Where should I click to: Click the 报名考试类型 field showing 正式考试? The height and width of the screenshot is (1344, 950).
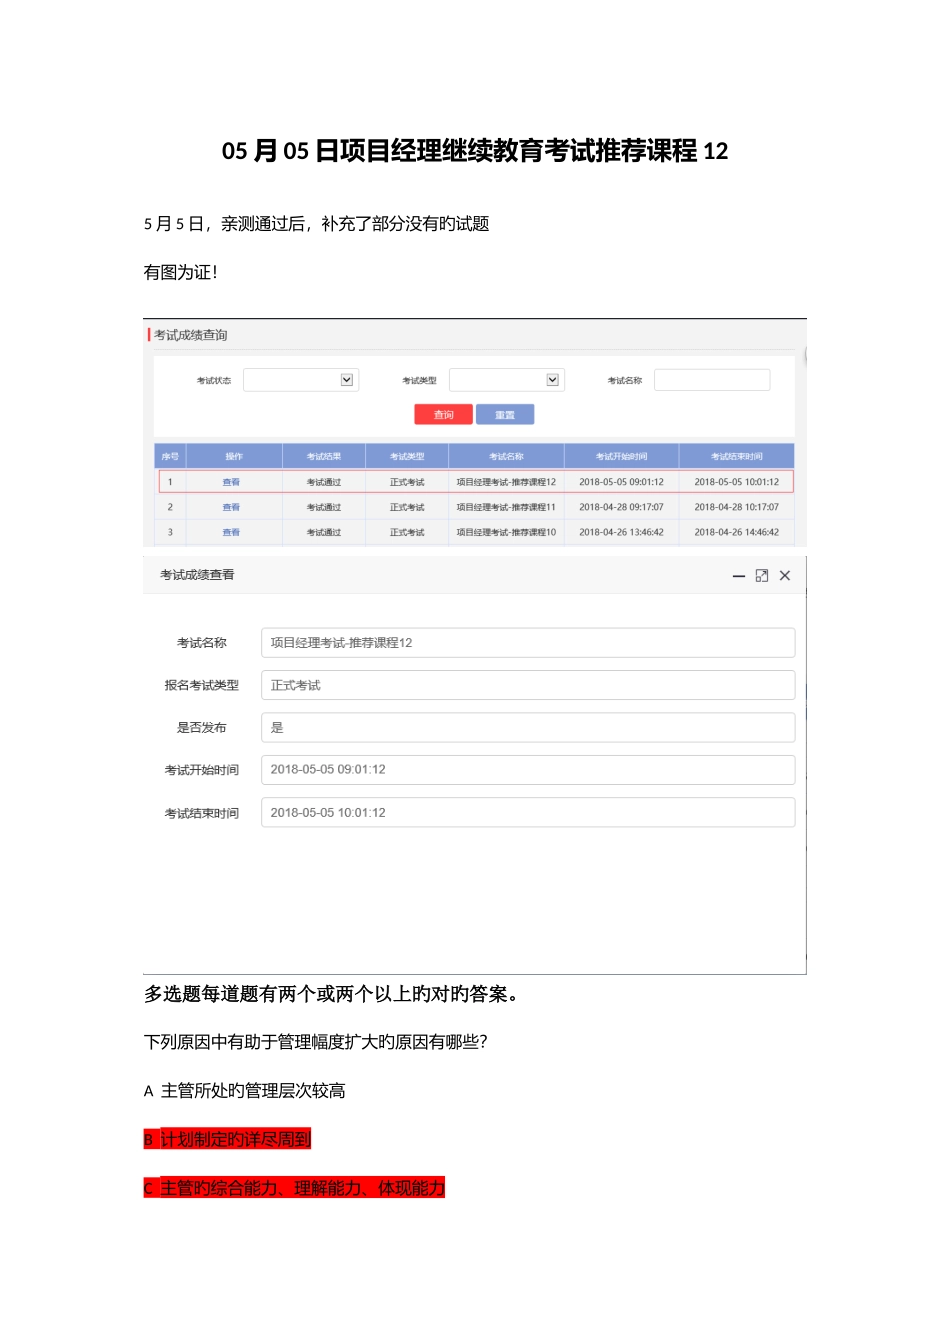528,685
